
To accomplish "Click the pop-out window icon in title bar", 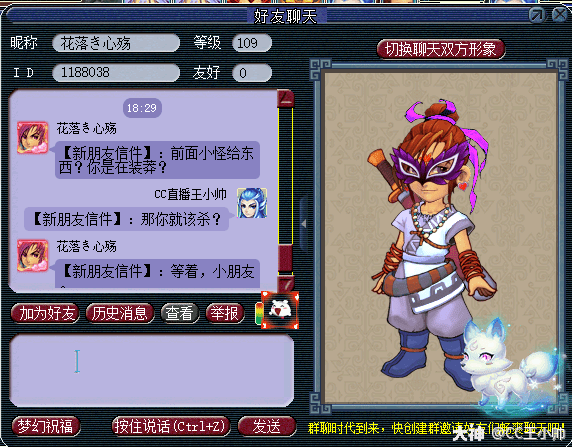I will tap(537, 15).
